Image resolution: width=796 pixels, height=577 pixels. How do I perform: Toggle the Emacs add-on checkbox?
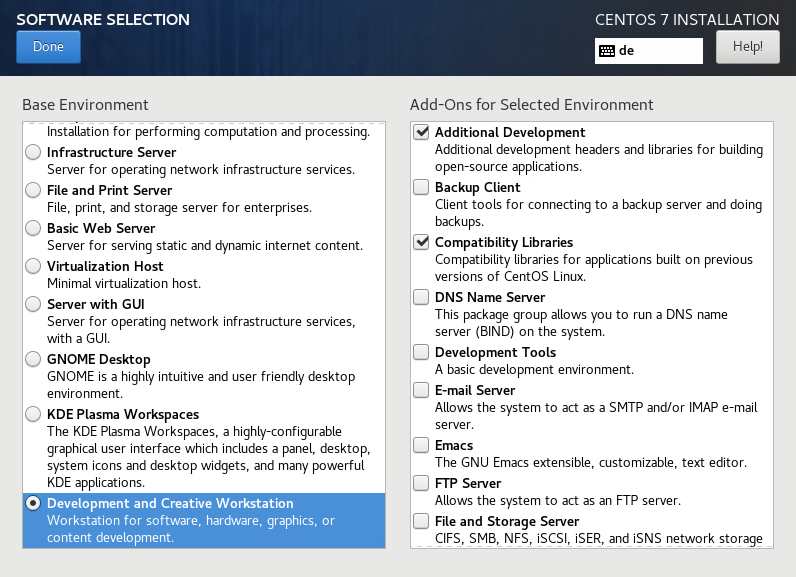pyautogui.click(x=421, y=446)
